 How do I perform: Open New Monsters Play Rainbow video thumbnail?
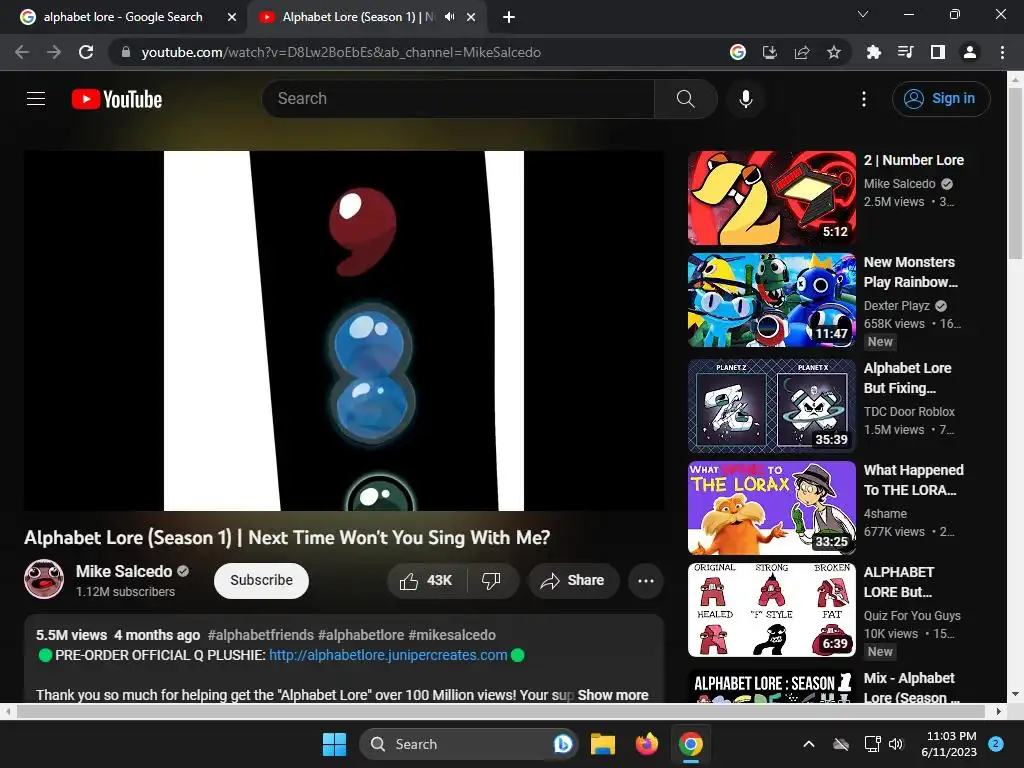coord(772,300)
